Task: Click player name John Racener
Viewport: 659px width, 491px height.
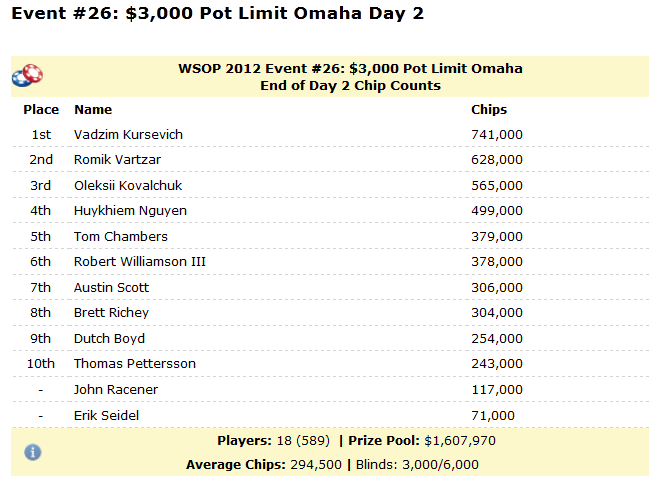Action: [116, 390]
